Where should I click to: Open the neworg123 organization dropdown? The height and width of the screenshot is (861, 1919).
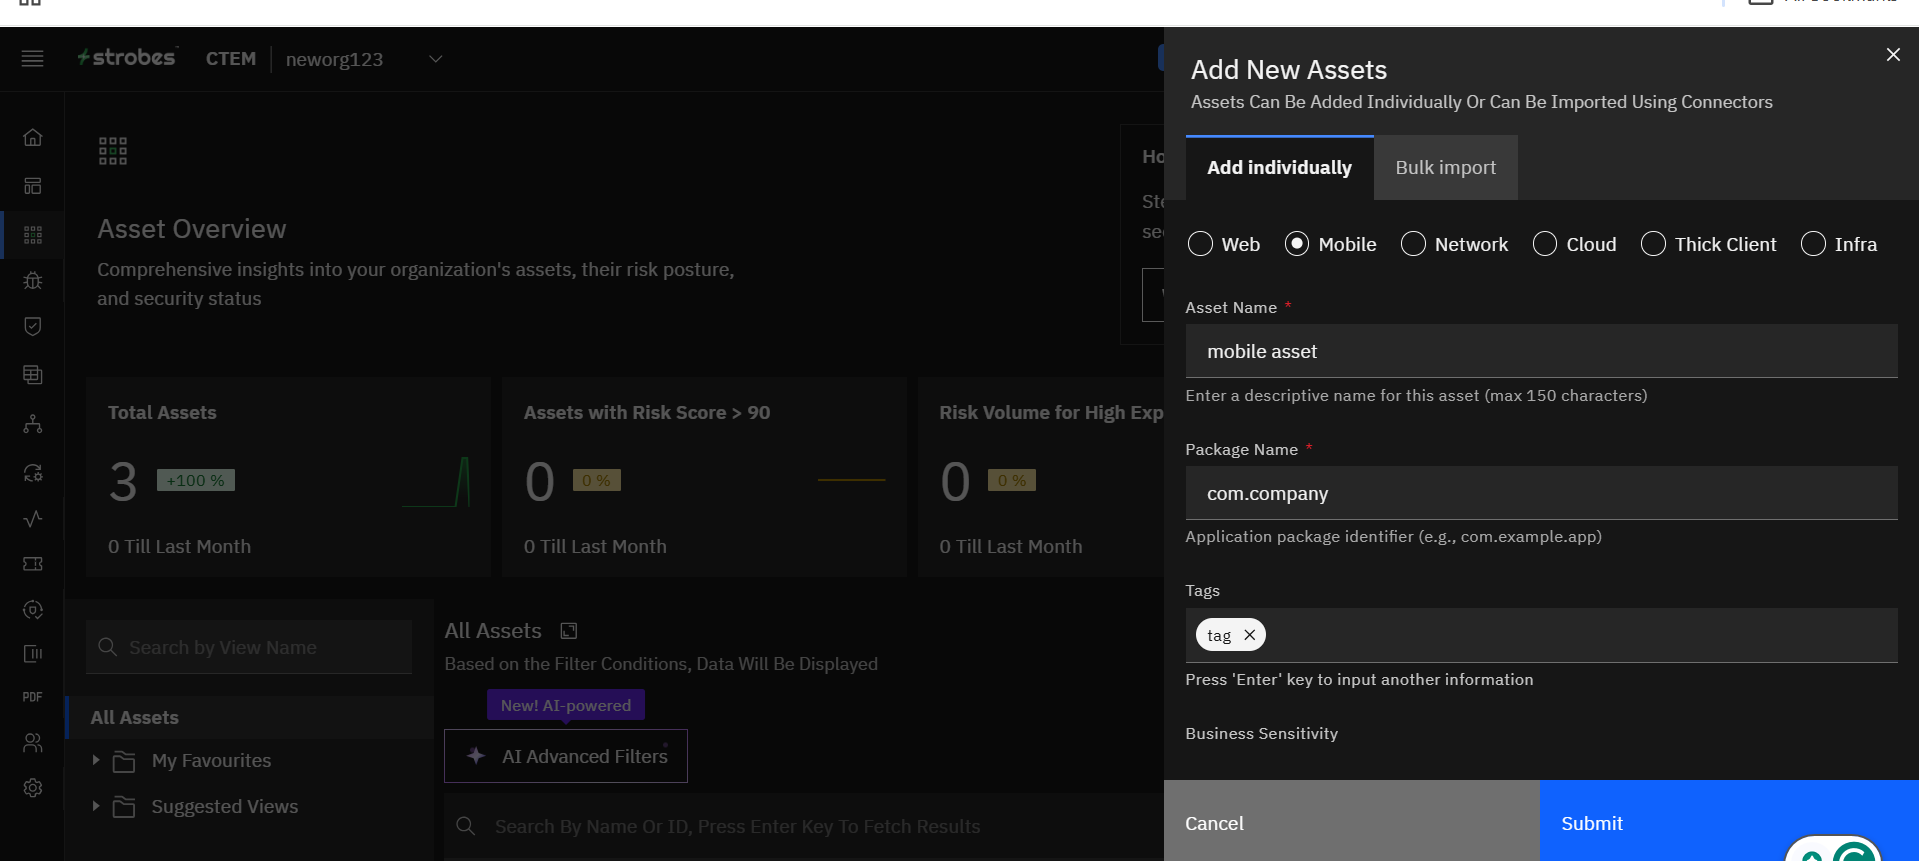pos(435,59)
